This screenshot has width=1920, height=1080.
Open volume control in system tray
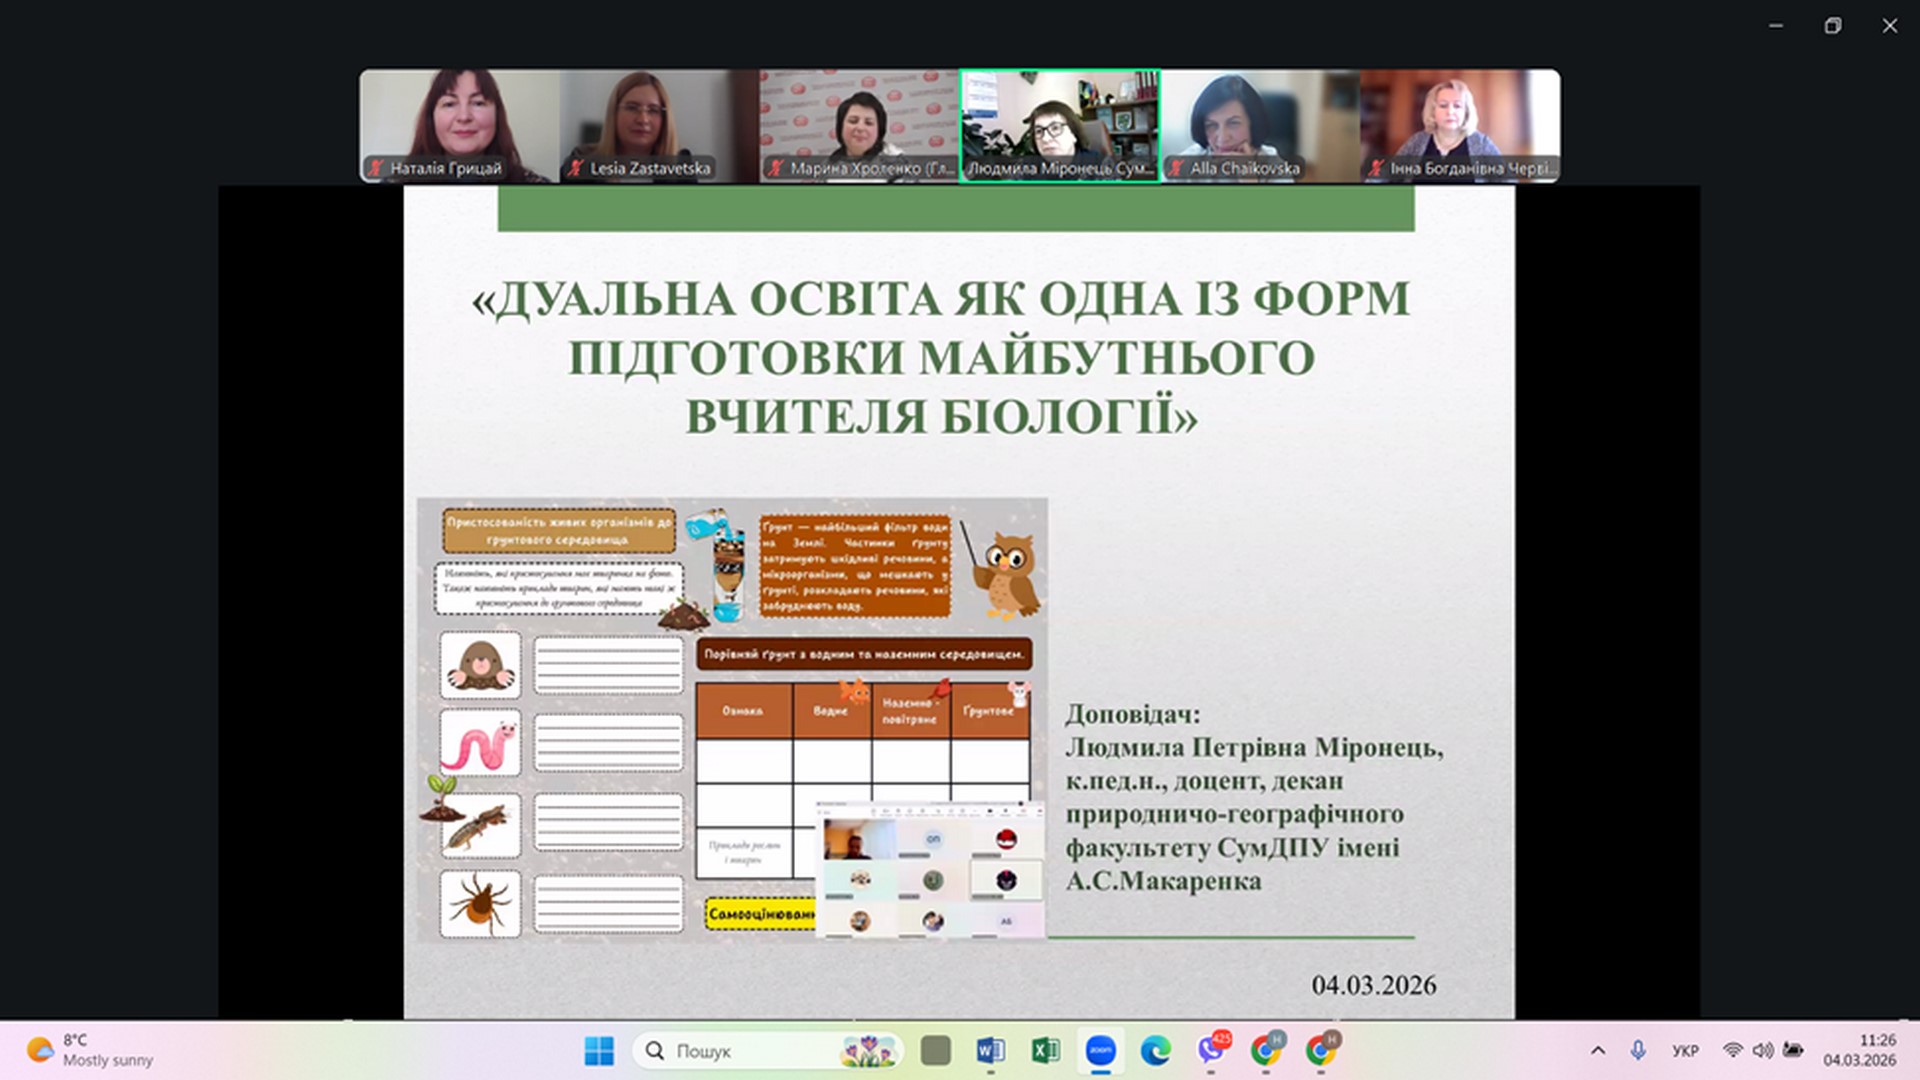[x=1763, y=1051]
